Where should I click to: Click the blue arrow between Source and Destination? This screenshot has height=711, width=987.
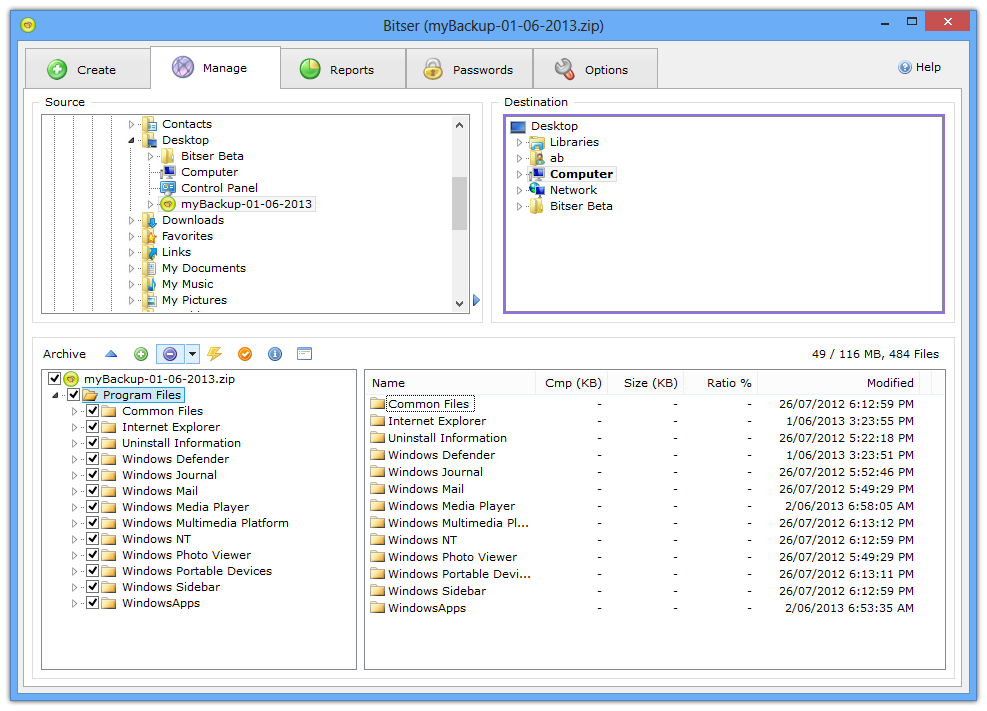pyautogui.click(x=477, y=300)
